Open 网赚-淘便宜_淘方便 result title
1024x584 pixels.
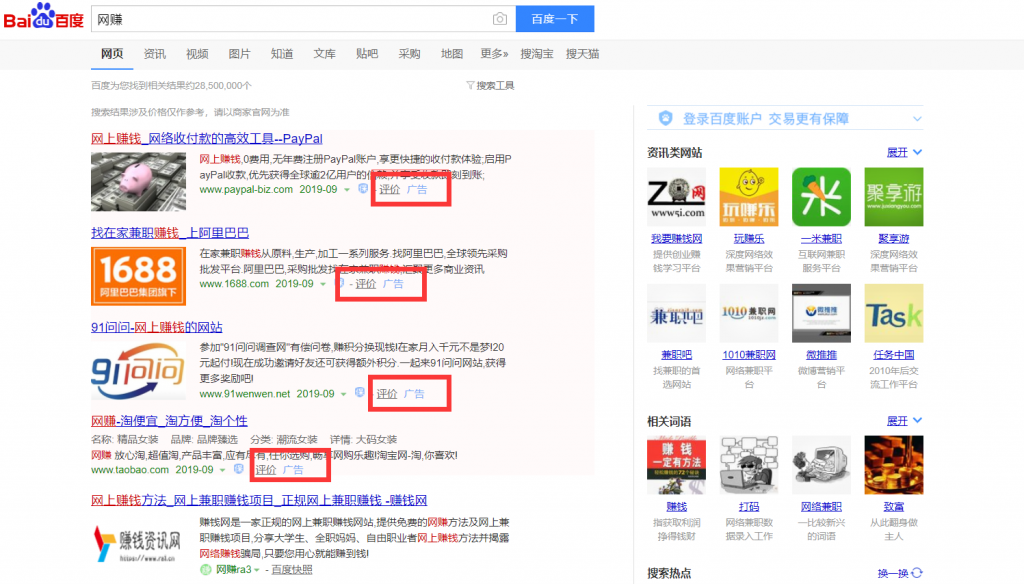[169, 421]
